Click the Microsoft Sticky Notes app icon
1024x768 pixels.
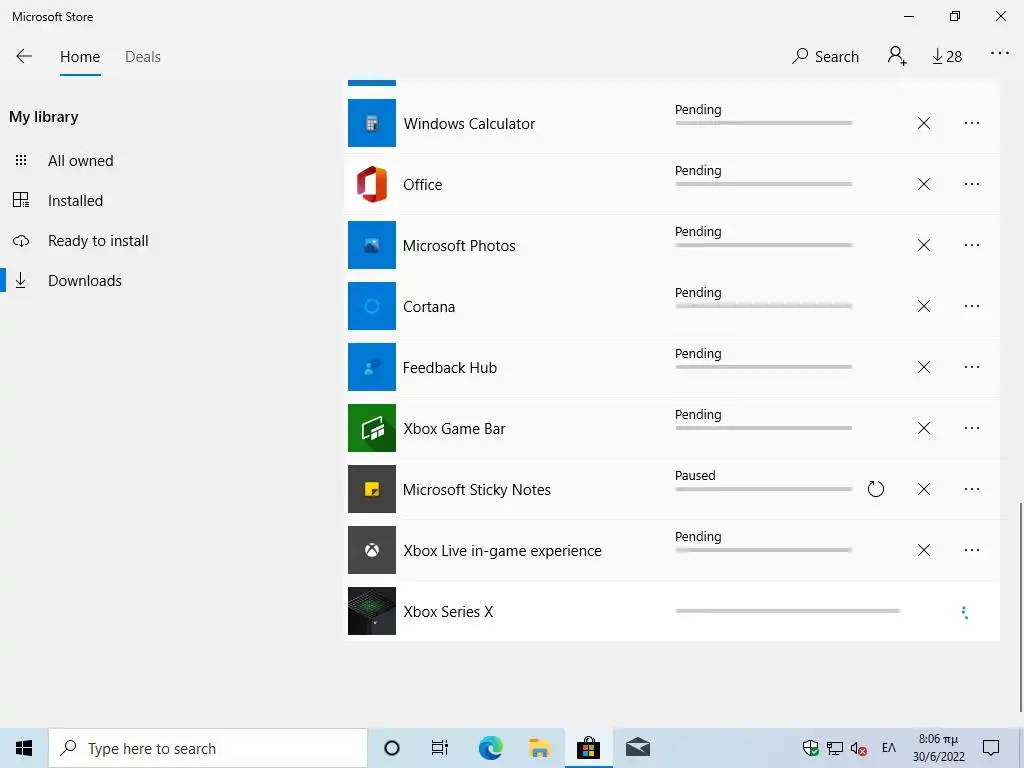click(x=372, y=488)
